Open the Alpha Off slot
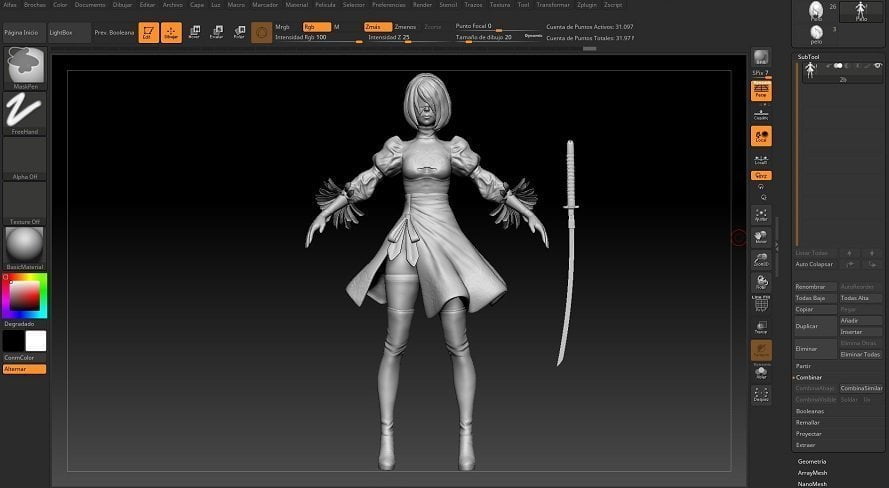The height and width of the screenshot is (488, 889). tap(25, 159)
